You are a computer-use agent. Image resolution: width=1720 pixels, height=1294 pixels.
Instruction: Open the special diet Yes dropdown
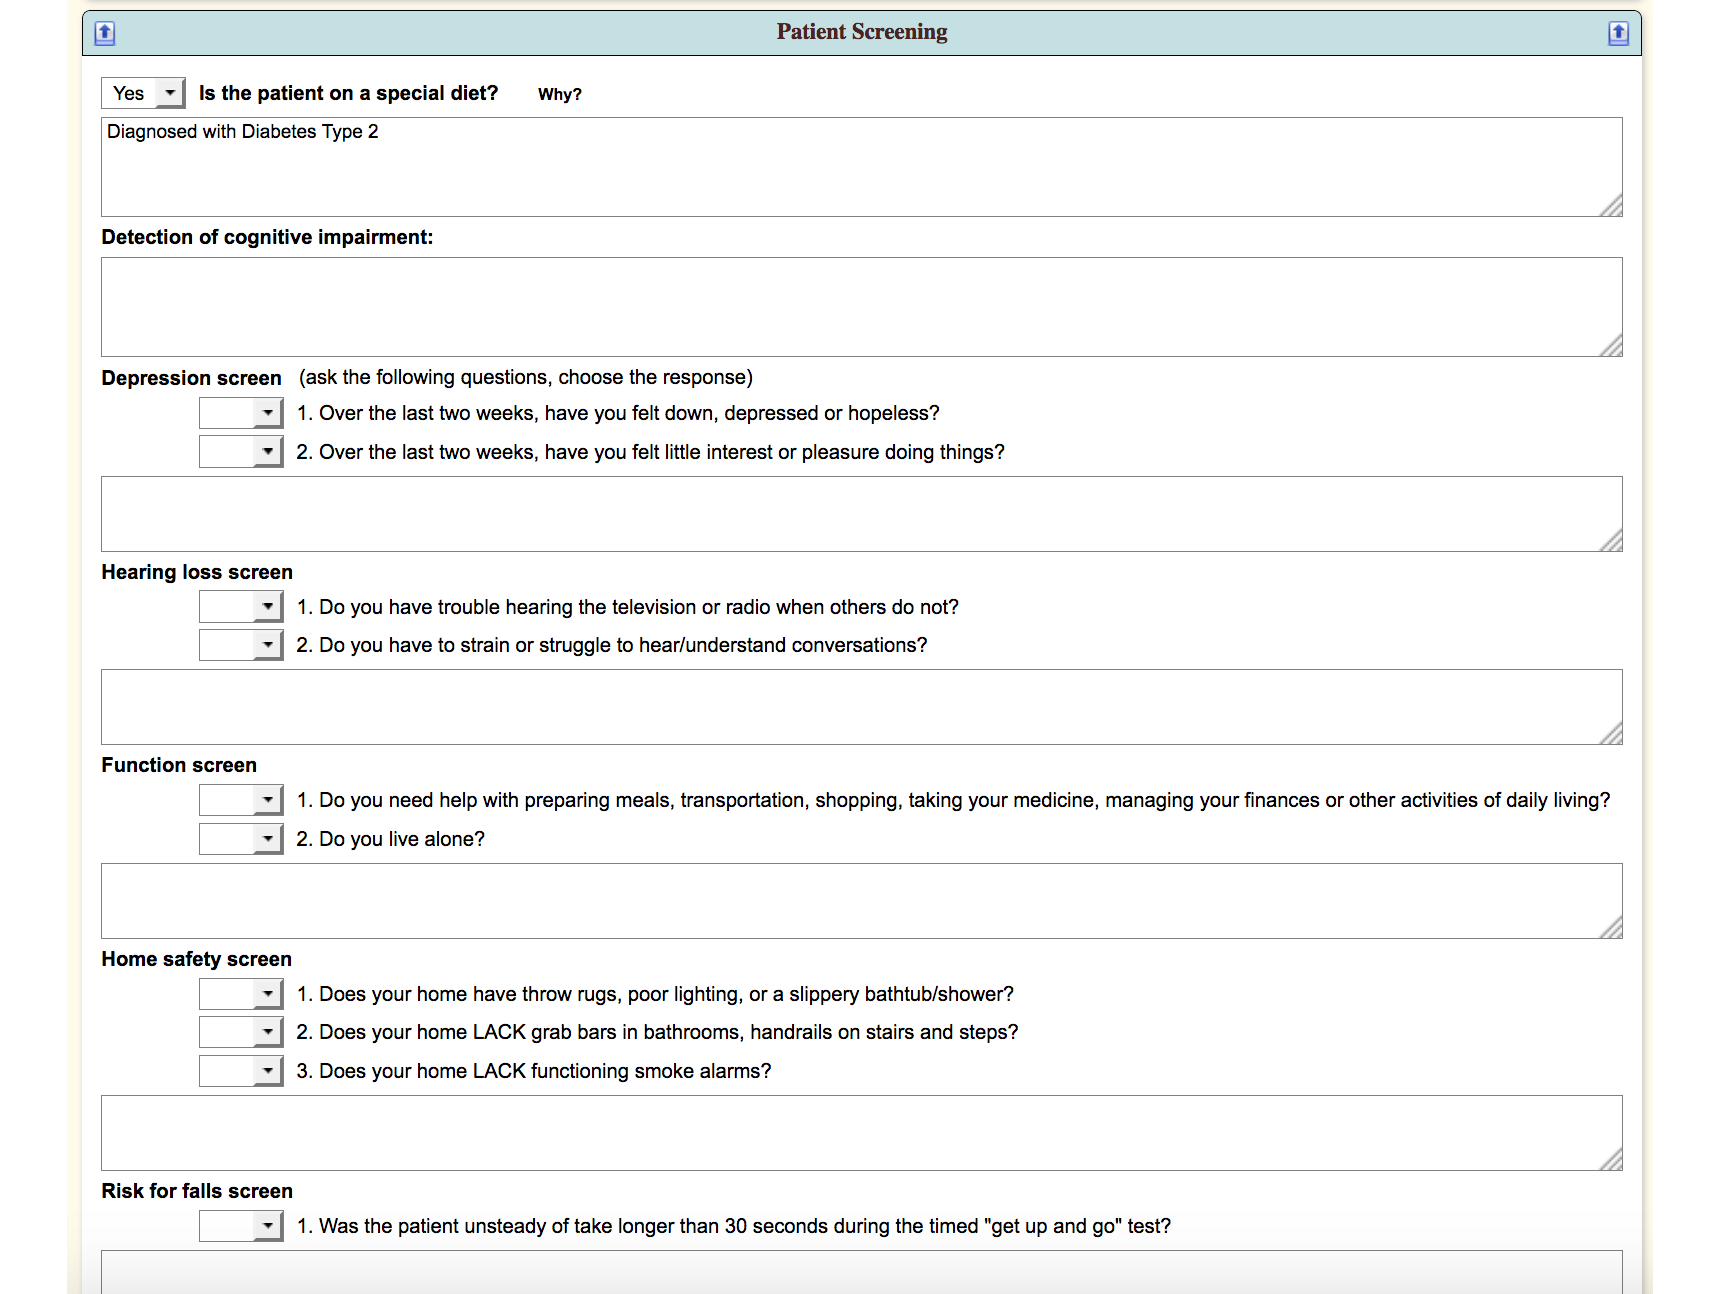tap(143, 93)
